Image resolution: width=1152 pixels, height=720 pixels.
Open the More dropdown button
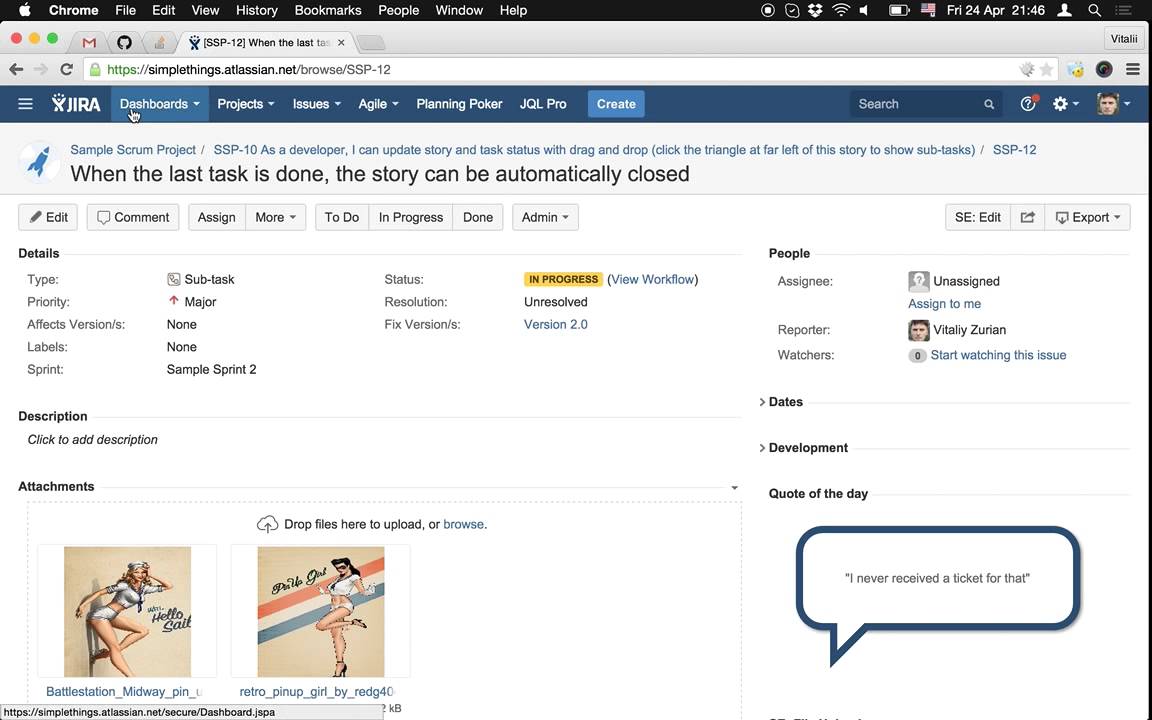pyautogui.click(x=275, y=217)
